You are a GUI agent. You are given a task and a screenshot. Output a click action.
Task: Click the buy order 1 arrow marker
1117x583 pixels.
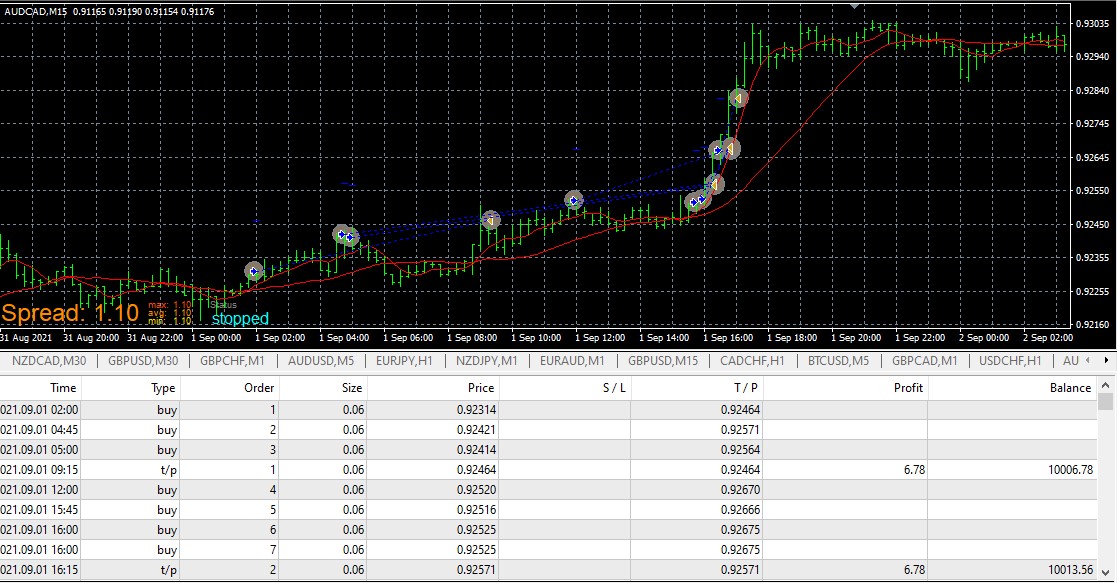tap(254, 271)
